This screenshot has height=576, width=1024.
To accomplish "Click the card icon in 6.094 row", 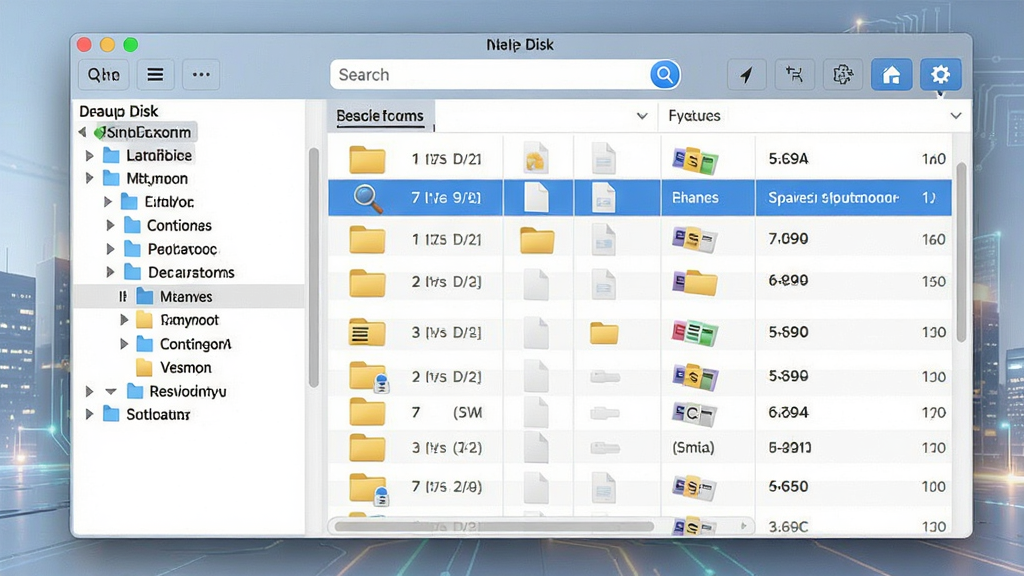I will [x=694, y=413].
